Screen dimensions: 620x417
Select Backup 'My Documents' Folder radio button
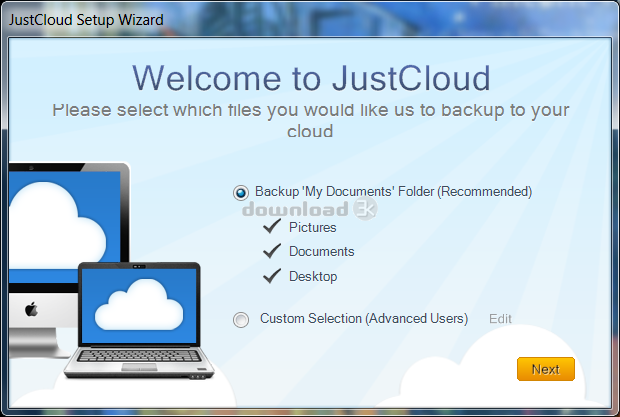point(241,193)
